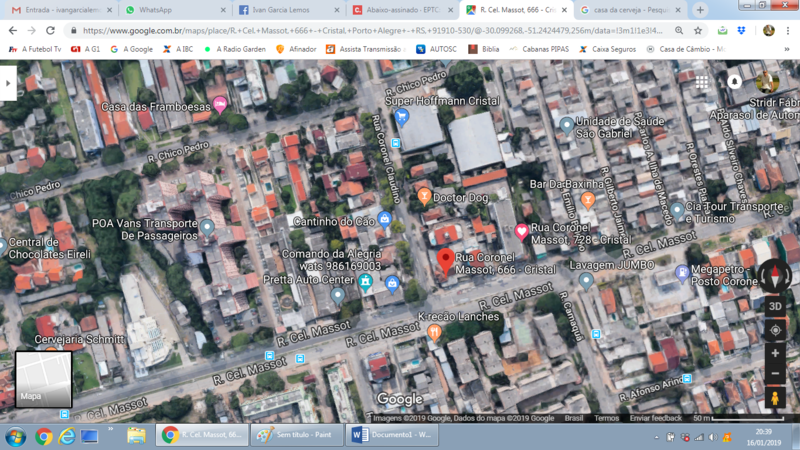Show more bookmarks chevron
Viewport: 800px width, 450px height.
pos(787,49)
